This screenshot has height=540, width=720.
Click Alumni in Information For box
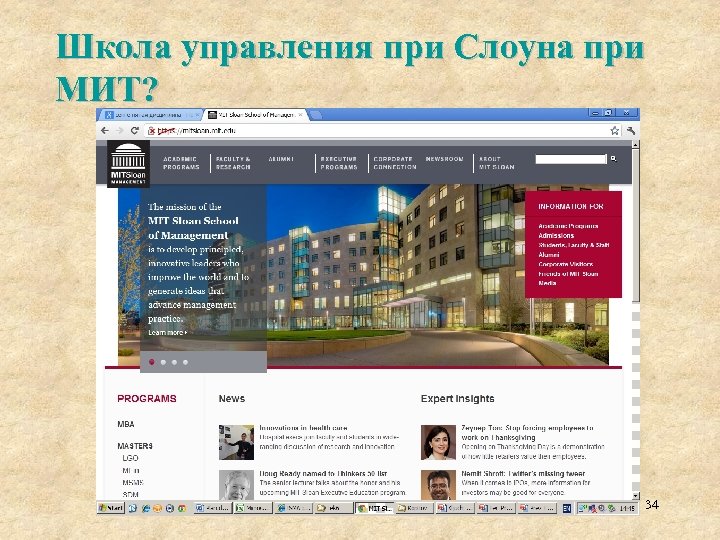coord(549,255)
